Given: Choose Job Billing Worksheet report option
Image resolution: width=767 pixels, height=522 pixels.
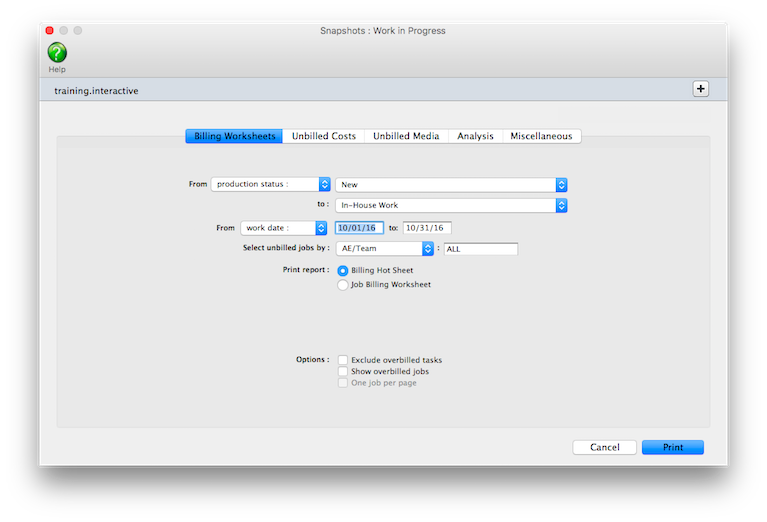Looking at the screenshot, I should point(344,285).
